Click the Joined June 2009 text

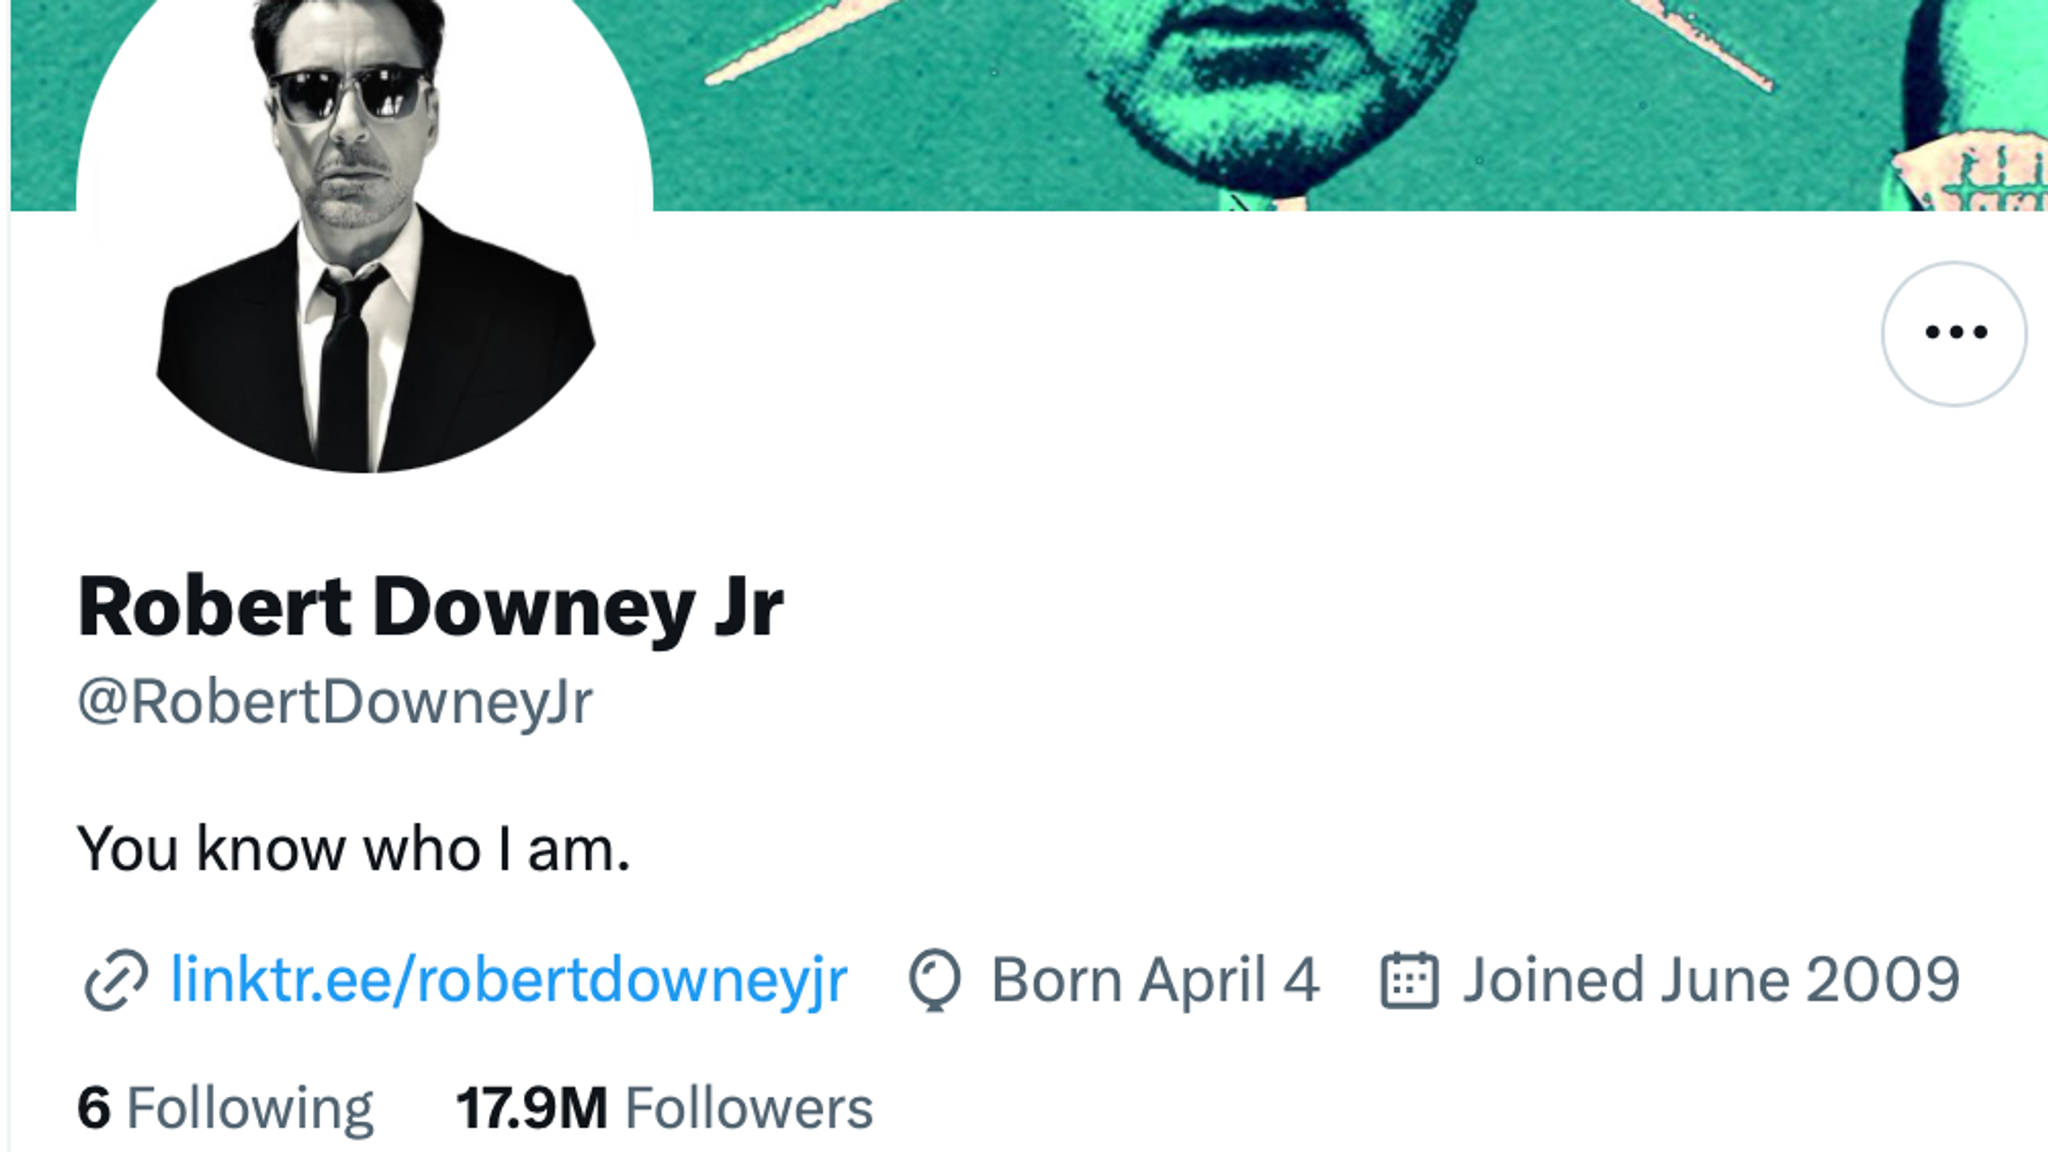click(x=1711, y=980)
